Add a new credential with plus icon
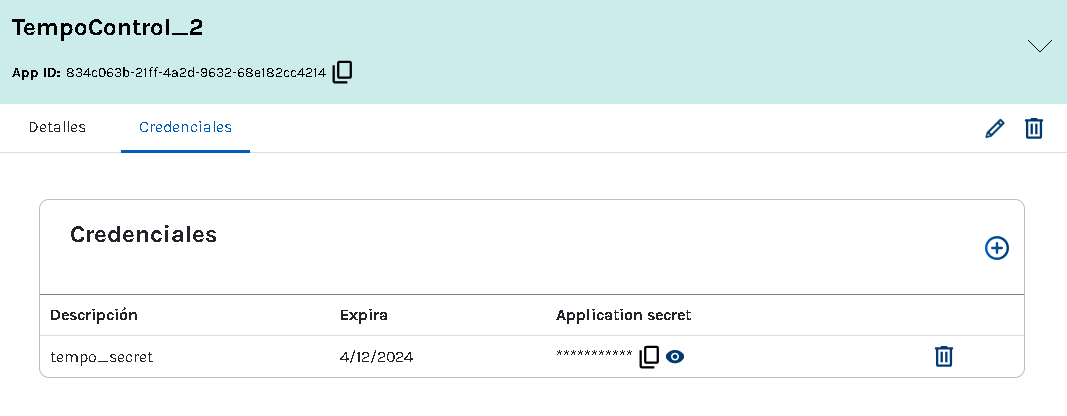1067x416 pixels. (997, 248)
